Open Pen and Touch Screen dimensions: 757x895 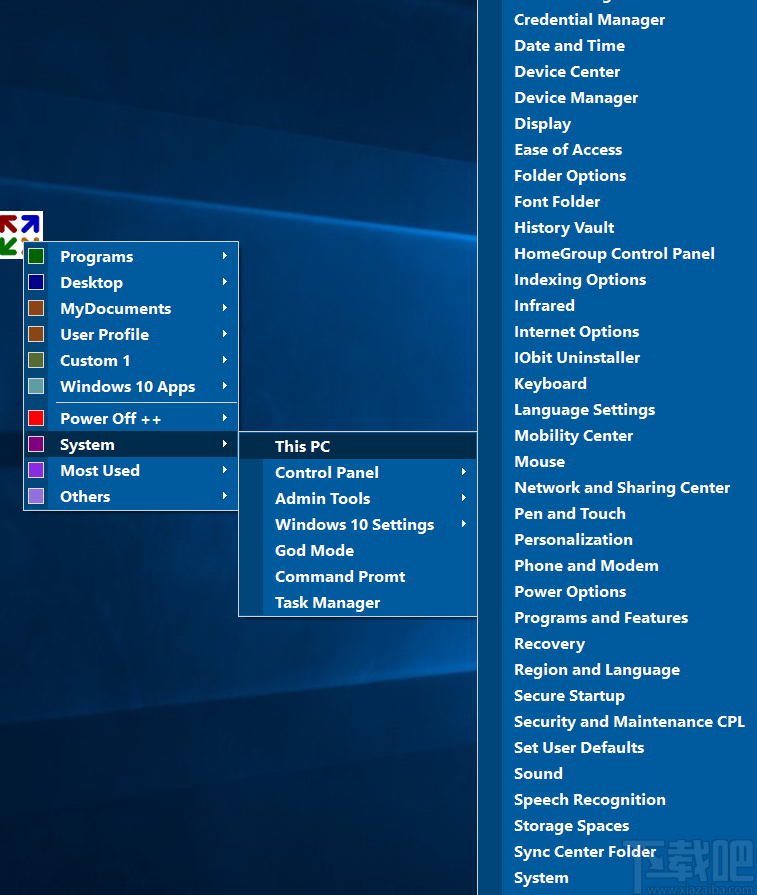(570, 514)
